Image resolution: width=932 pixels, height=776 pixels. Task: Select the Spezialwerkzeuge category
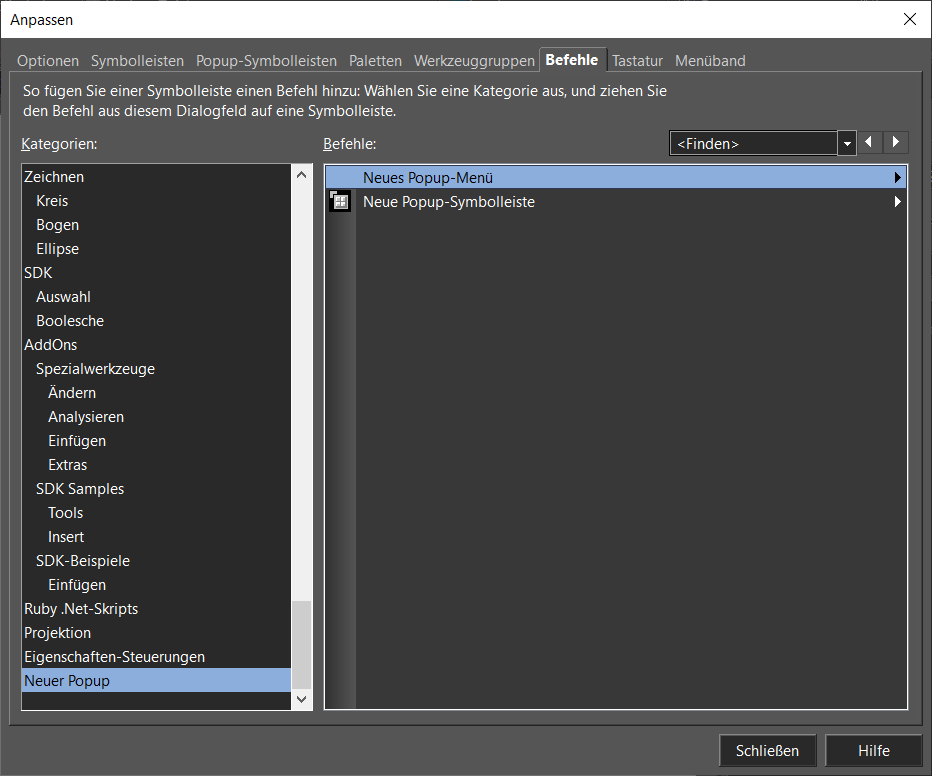pos(156,368)
